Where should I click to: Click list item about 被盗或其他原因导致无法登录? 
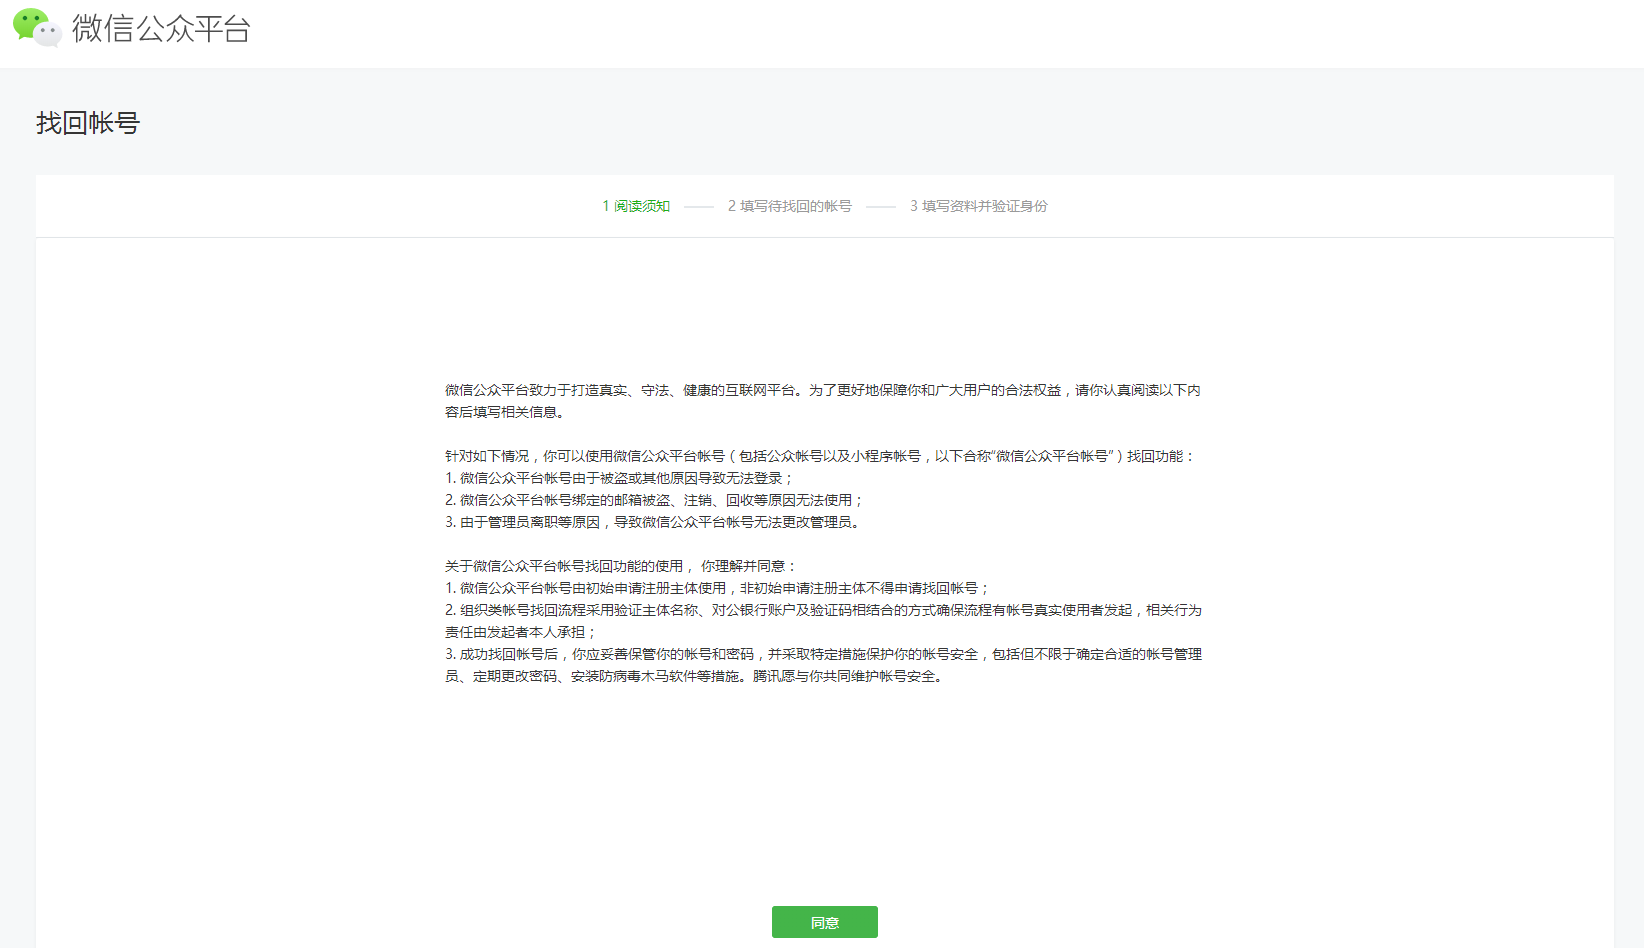click(x=619, y=478)
